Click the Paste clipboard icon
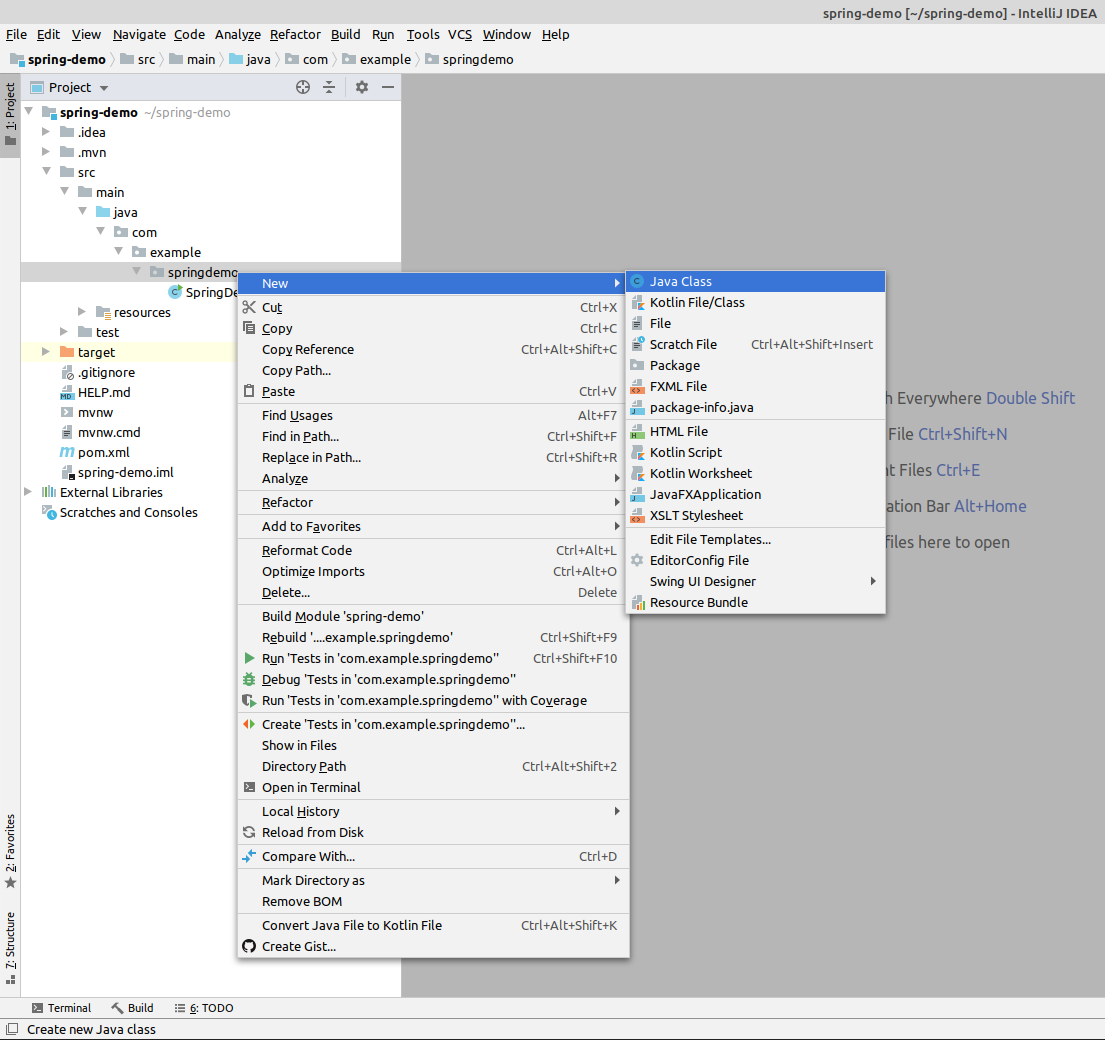 pos(249,391)
